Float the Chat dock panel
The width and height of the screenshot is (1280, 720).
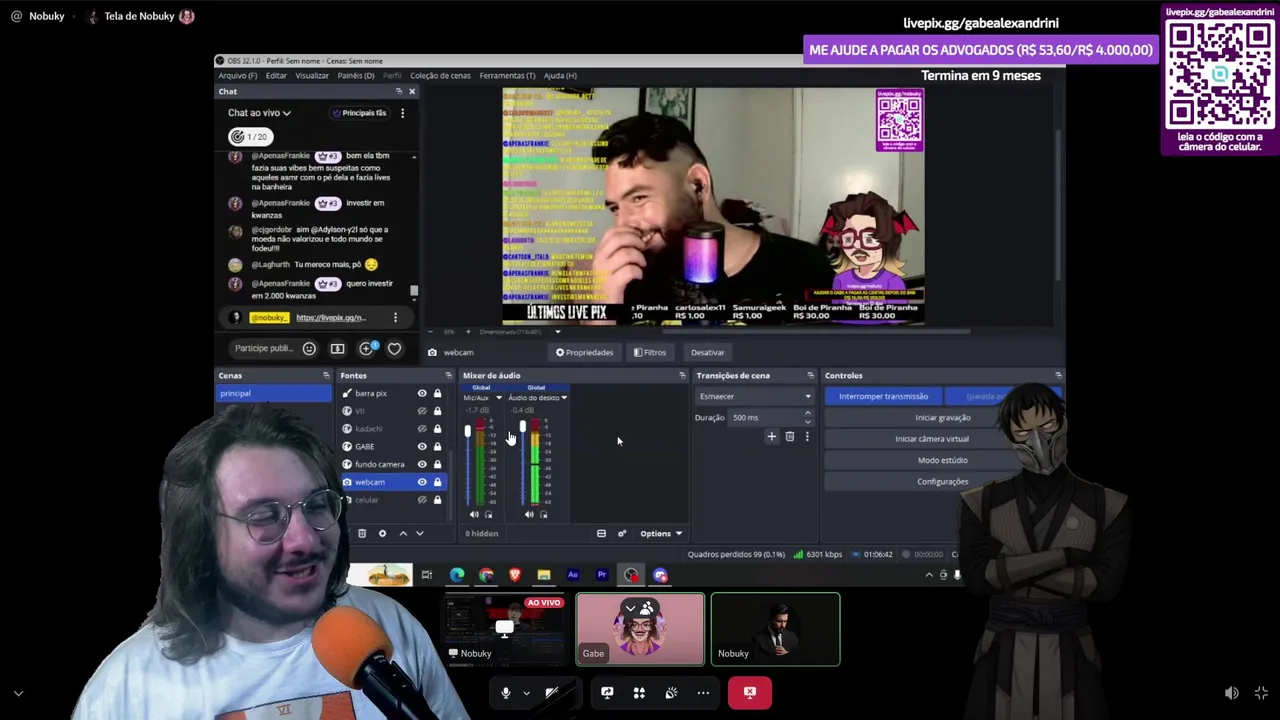point(398,91)
